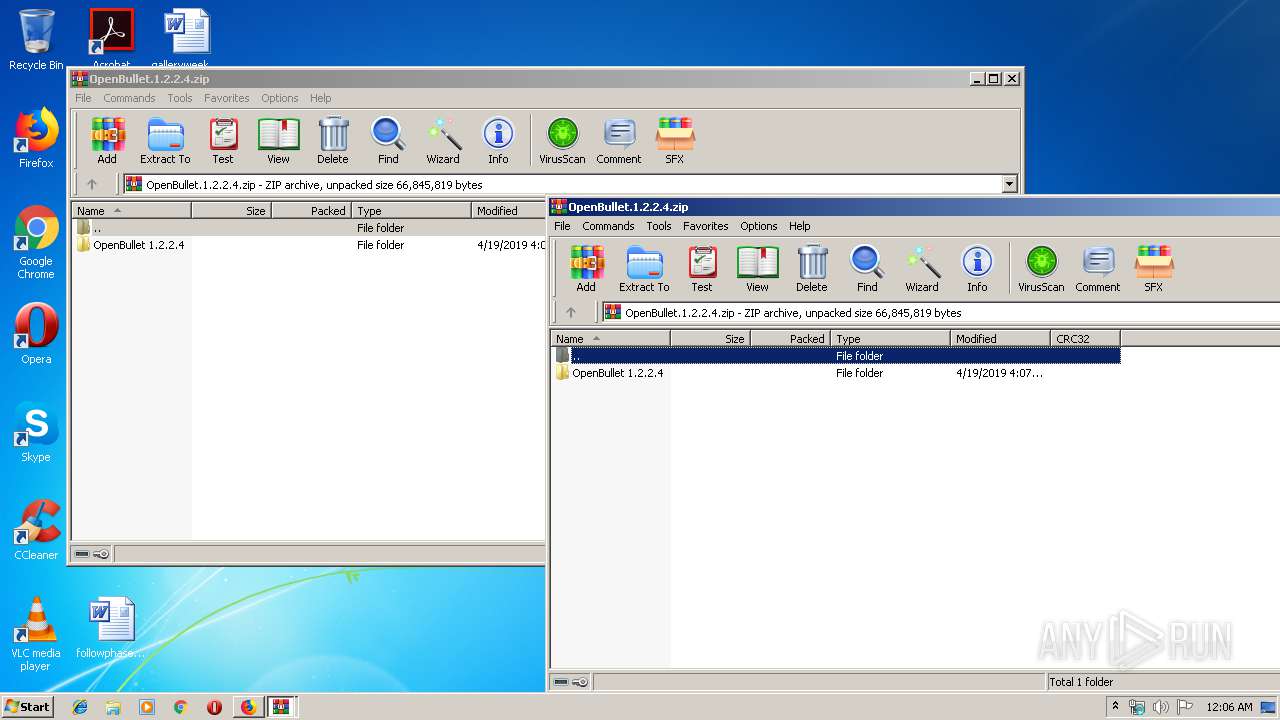
Task: Select the Google Chrome desktop shortcut
Action: (36, 242)
